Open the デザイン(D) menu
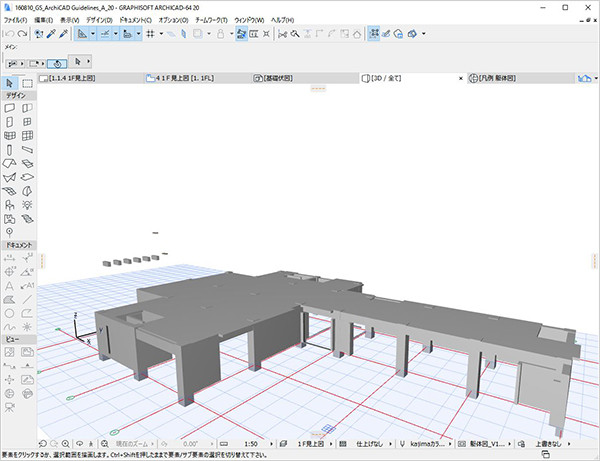Image resolution: width=600 pixels, height=461 pixels. [x=99, y=20]
